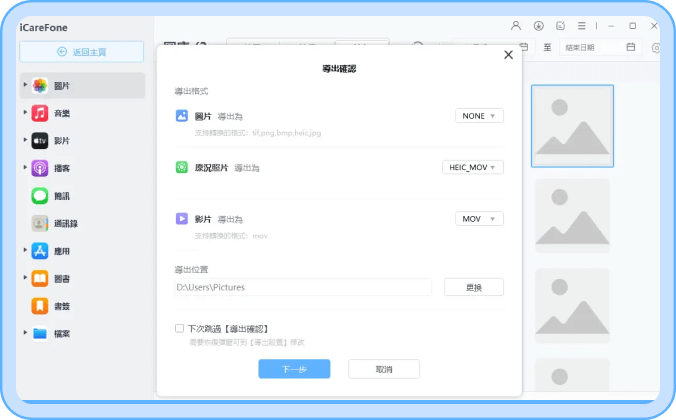
Task: Click the 更換 change location button
Action: click(474, 287)
